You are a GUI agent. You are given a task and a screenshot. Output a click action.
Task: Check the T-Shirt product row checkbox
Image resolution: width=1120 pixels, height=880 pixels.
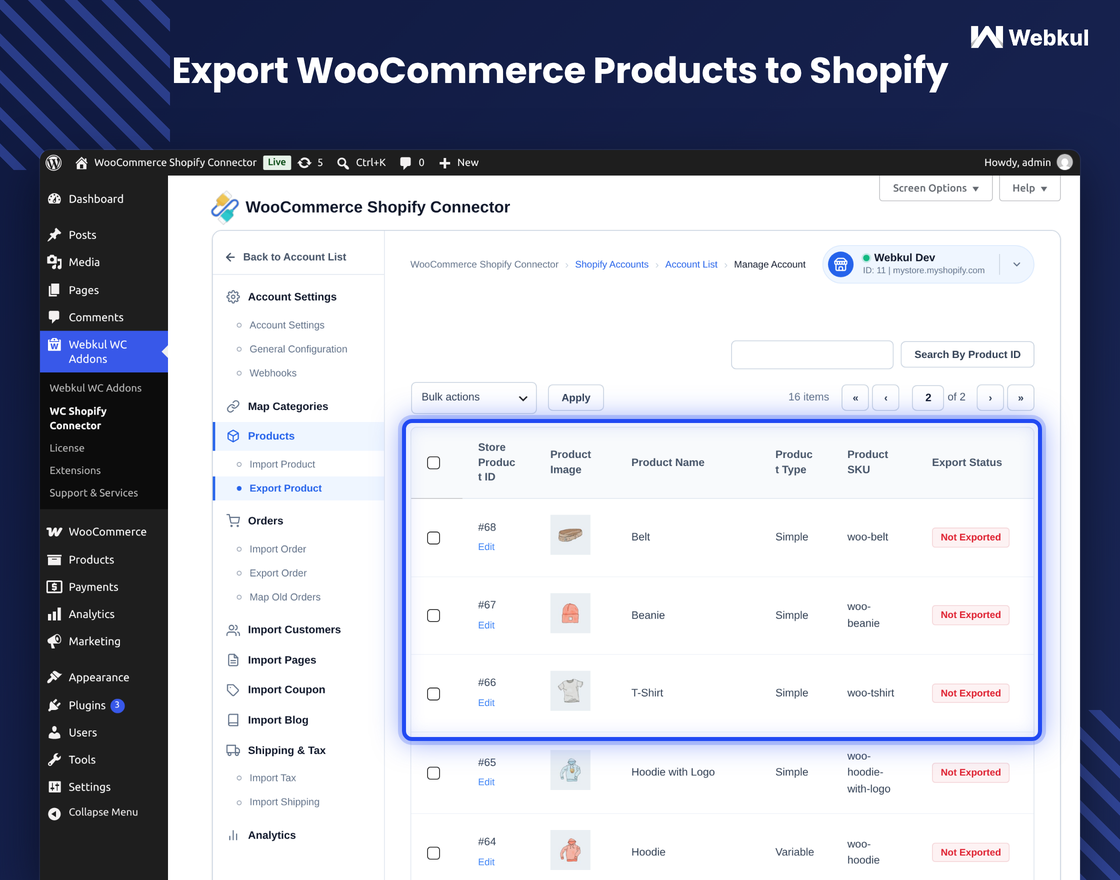434,694
